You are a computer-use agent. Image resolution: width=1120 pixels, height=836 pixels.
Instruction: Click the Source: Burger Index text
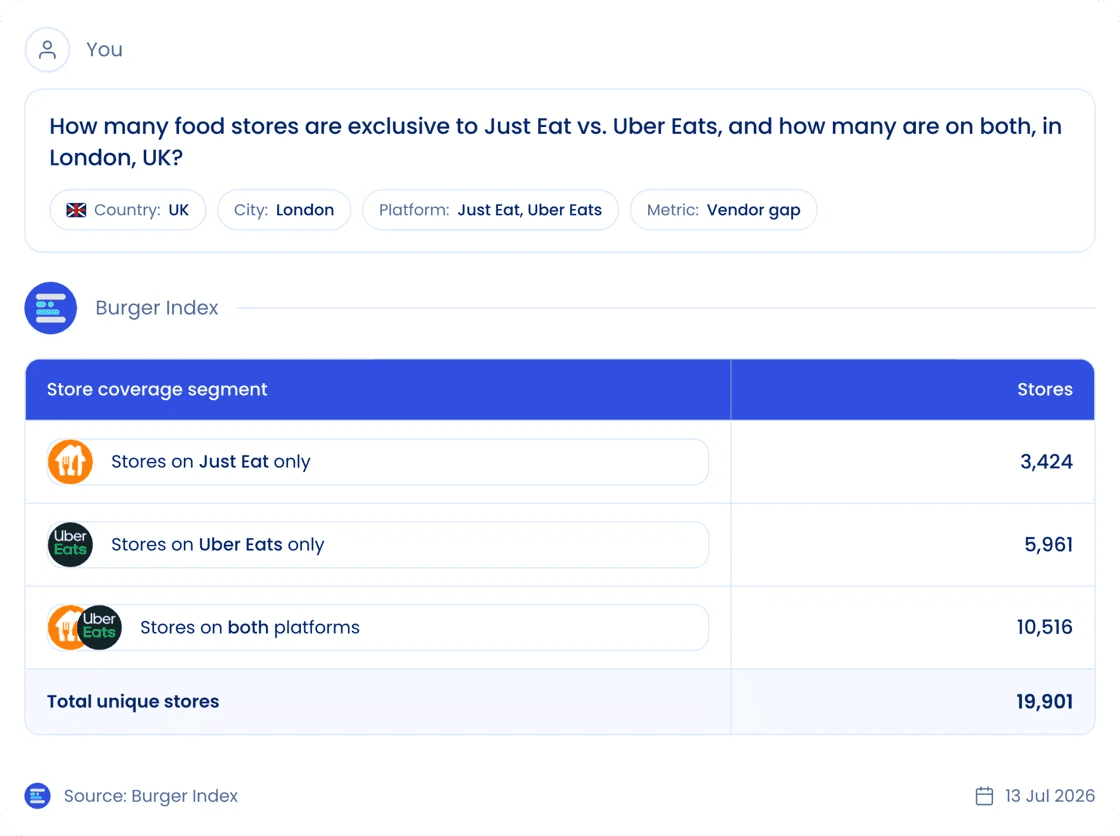pos(151,796)
